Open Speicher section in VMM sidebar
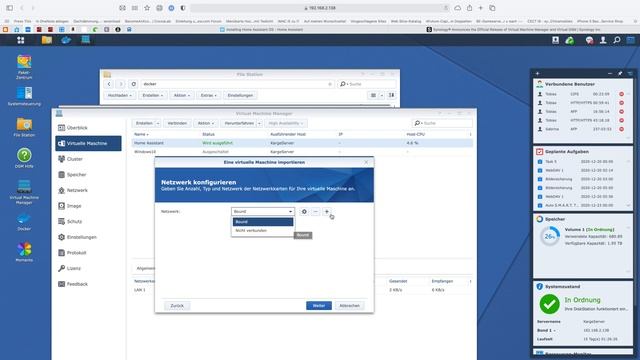This screenshot has height=360, width=640. pyautogui.click(x=88, y=175)
